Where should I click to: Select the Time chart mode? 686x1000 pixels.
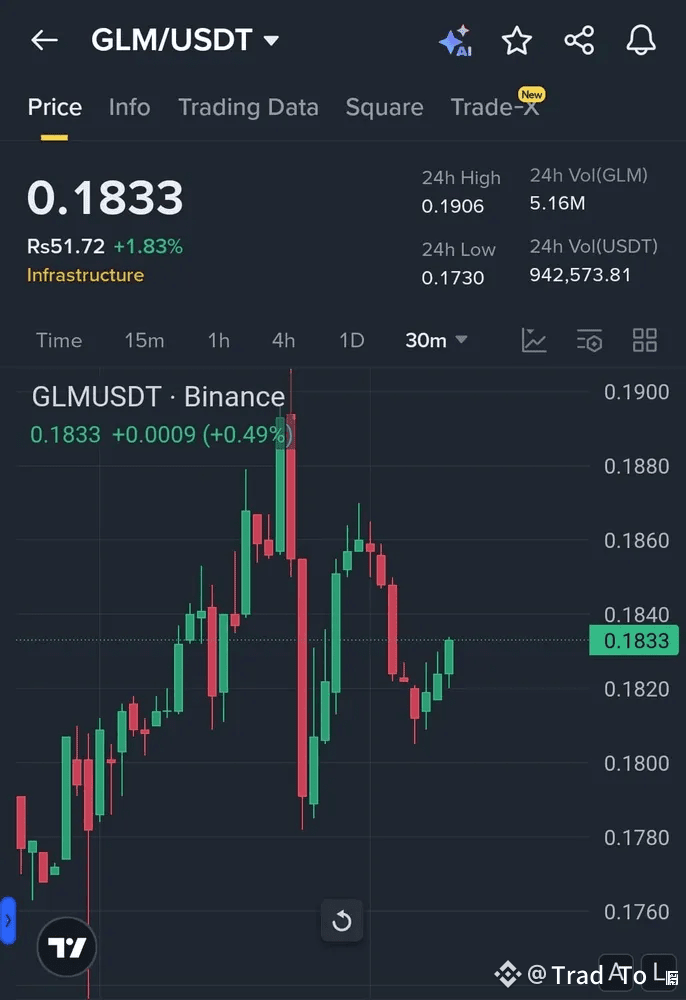coord(59,340)
